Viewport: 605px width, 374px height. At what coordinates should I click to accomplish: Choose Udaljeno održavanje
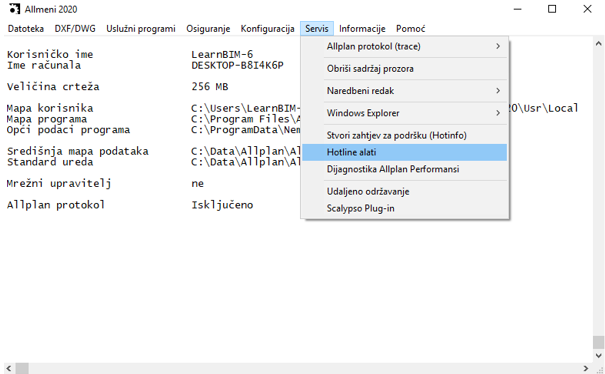[x=405, y=191]
